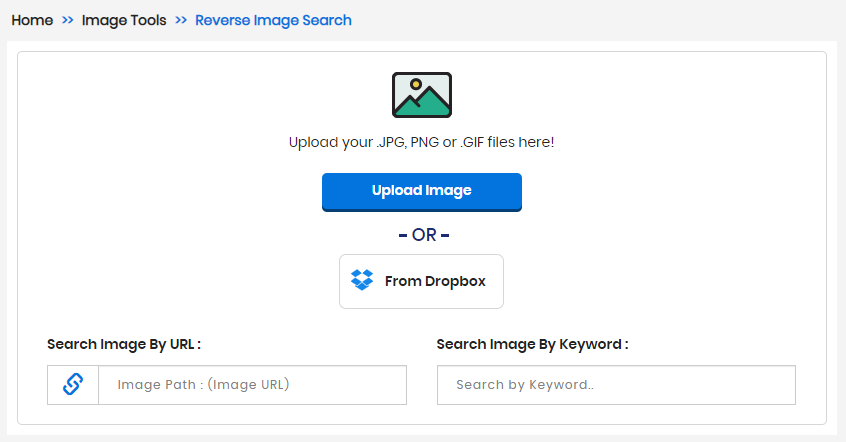This screenshot has width=846, height=442.
Task: Focus the Image Path (Image URL) field
Action: coord(253,385)
